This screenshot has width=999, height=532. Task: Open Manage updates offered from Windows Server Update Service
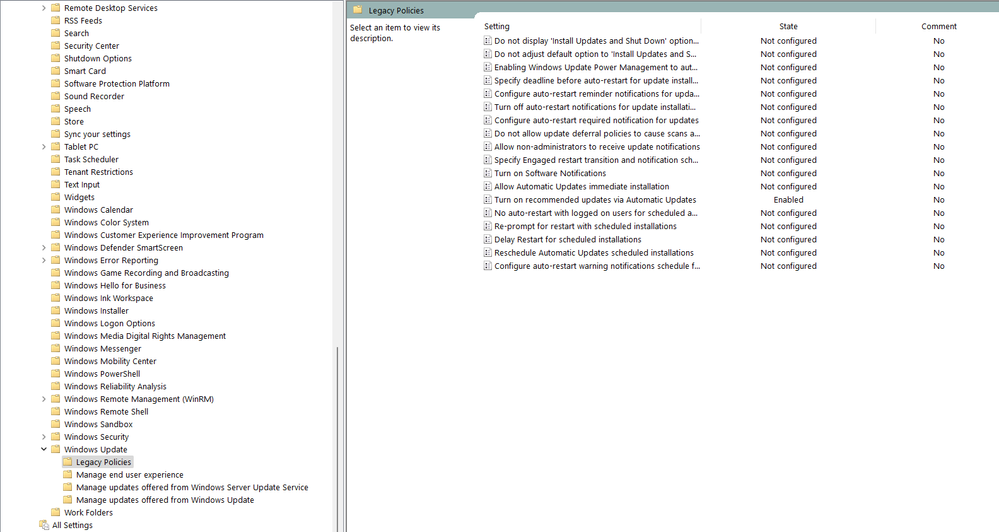tap(192, 487)
